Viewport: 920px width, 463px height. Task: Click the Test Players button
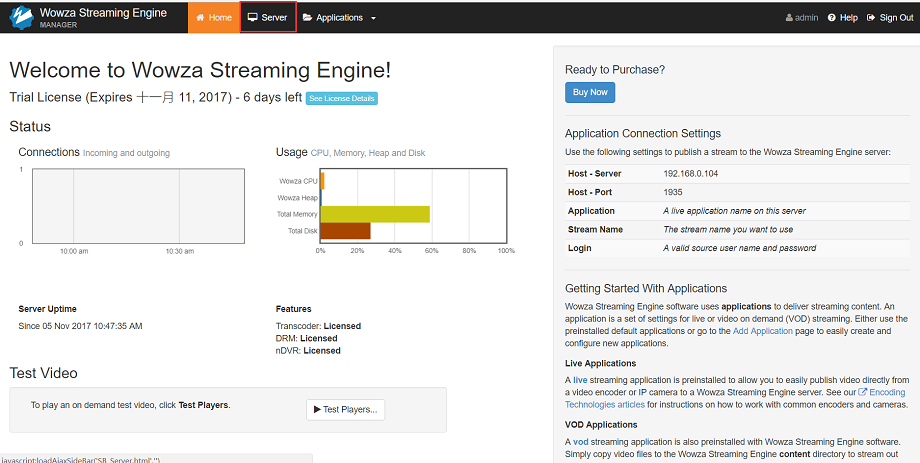click(346, 410)
